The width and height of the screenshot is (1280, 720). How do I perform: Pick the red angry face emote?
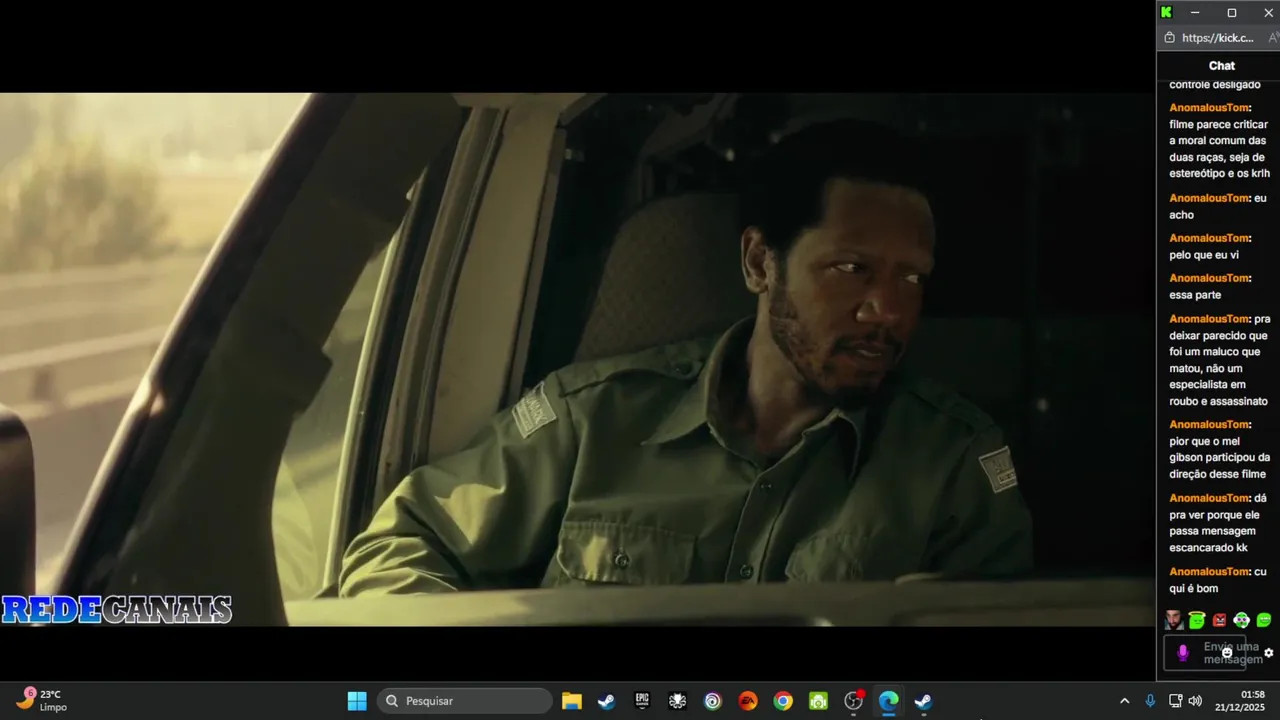1219,620
